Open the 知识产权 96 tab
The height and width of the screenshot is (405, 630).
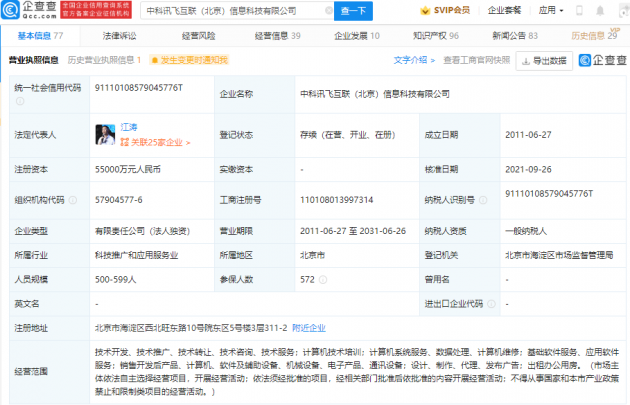(436, 36)
